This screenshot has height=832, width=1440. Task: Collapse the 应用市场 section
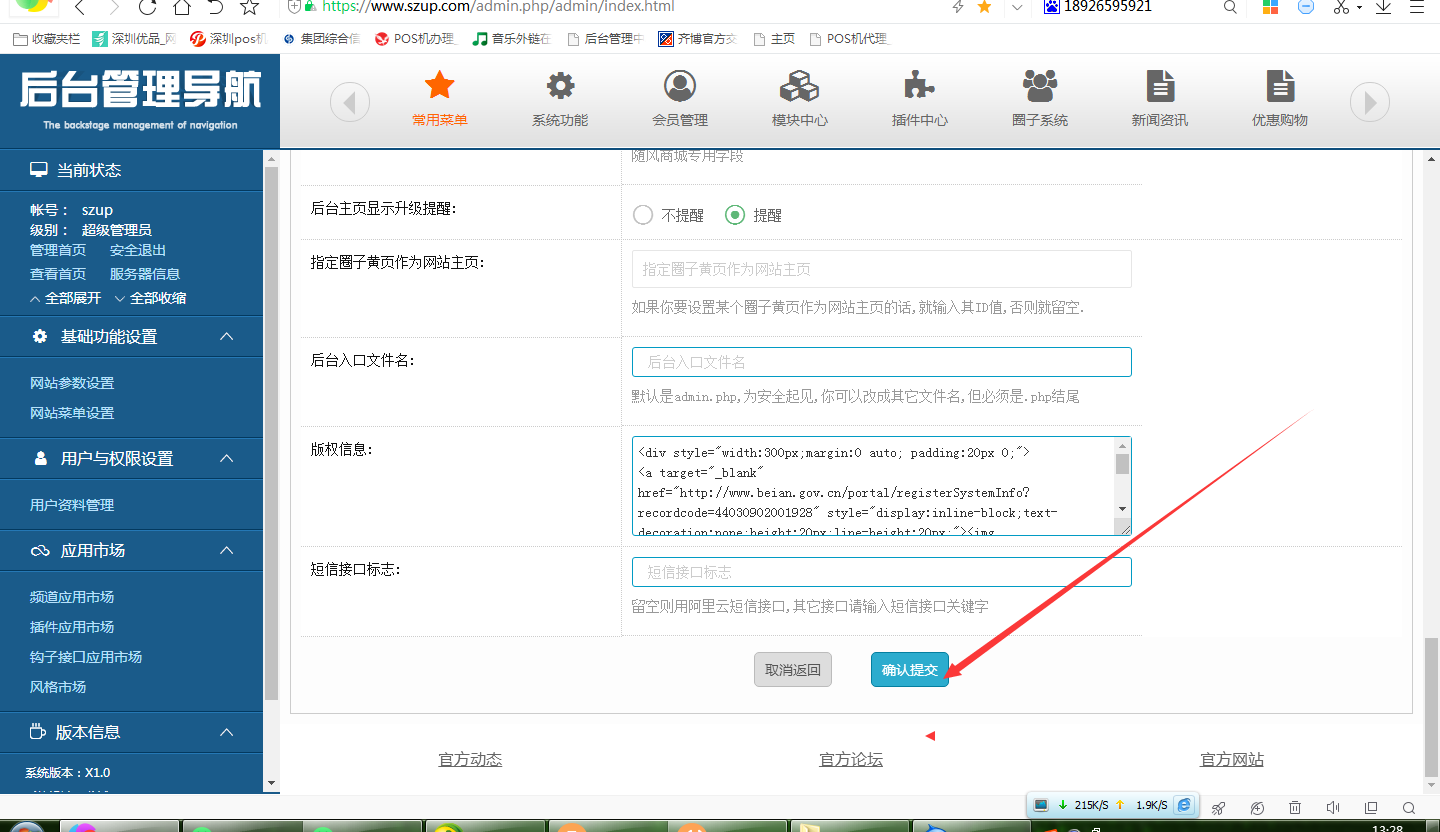coord(227,551)
